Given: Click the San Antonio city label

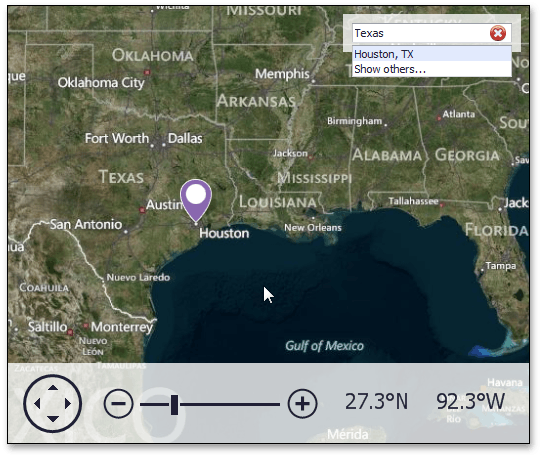Looking at the screenshot, I should 86,224.
